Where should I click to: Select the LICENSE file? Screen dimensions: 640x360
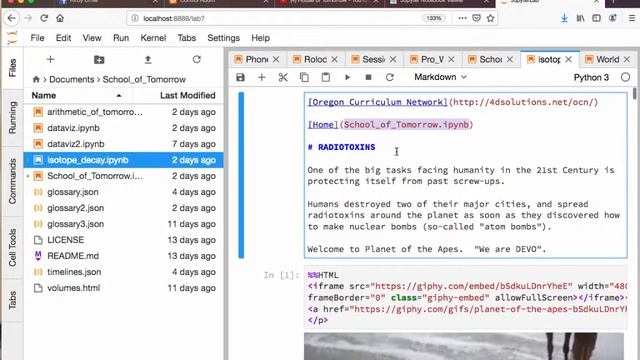[x=123, y=240]
